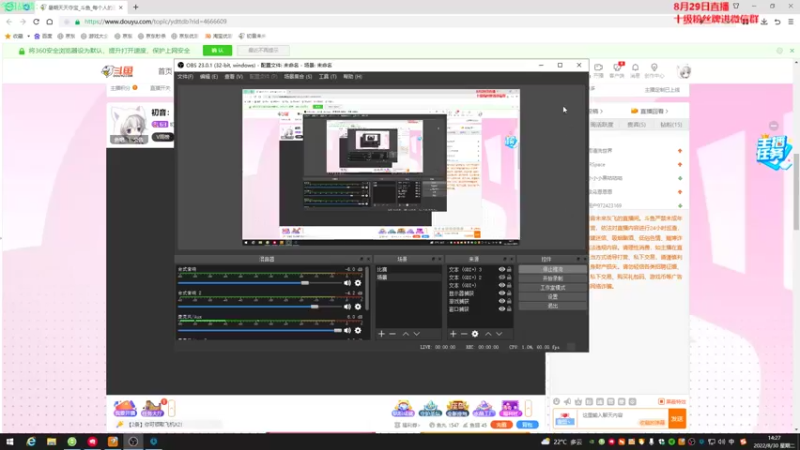This screenshot has width=800, height=450.
Task: Toggle visibility of 窗口捕获 source
Action: click(x=502, y=309)
